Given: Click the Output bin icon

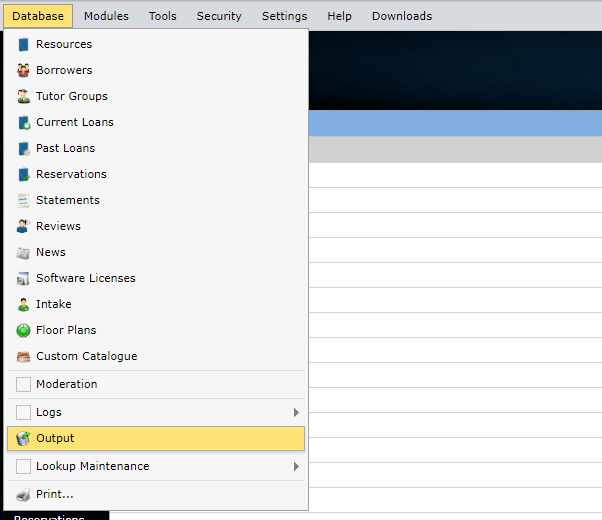Looking at the screenshot, I should [23, 438].
